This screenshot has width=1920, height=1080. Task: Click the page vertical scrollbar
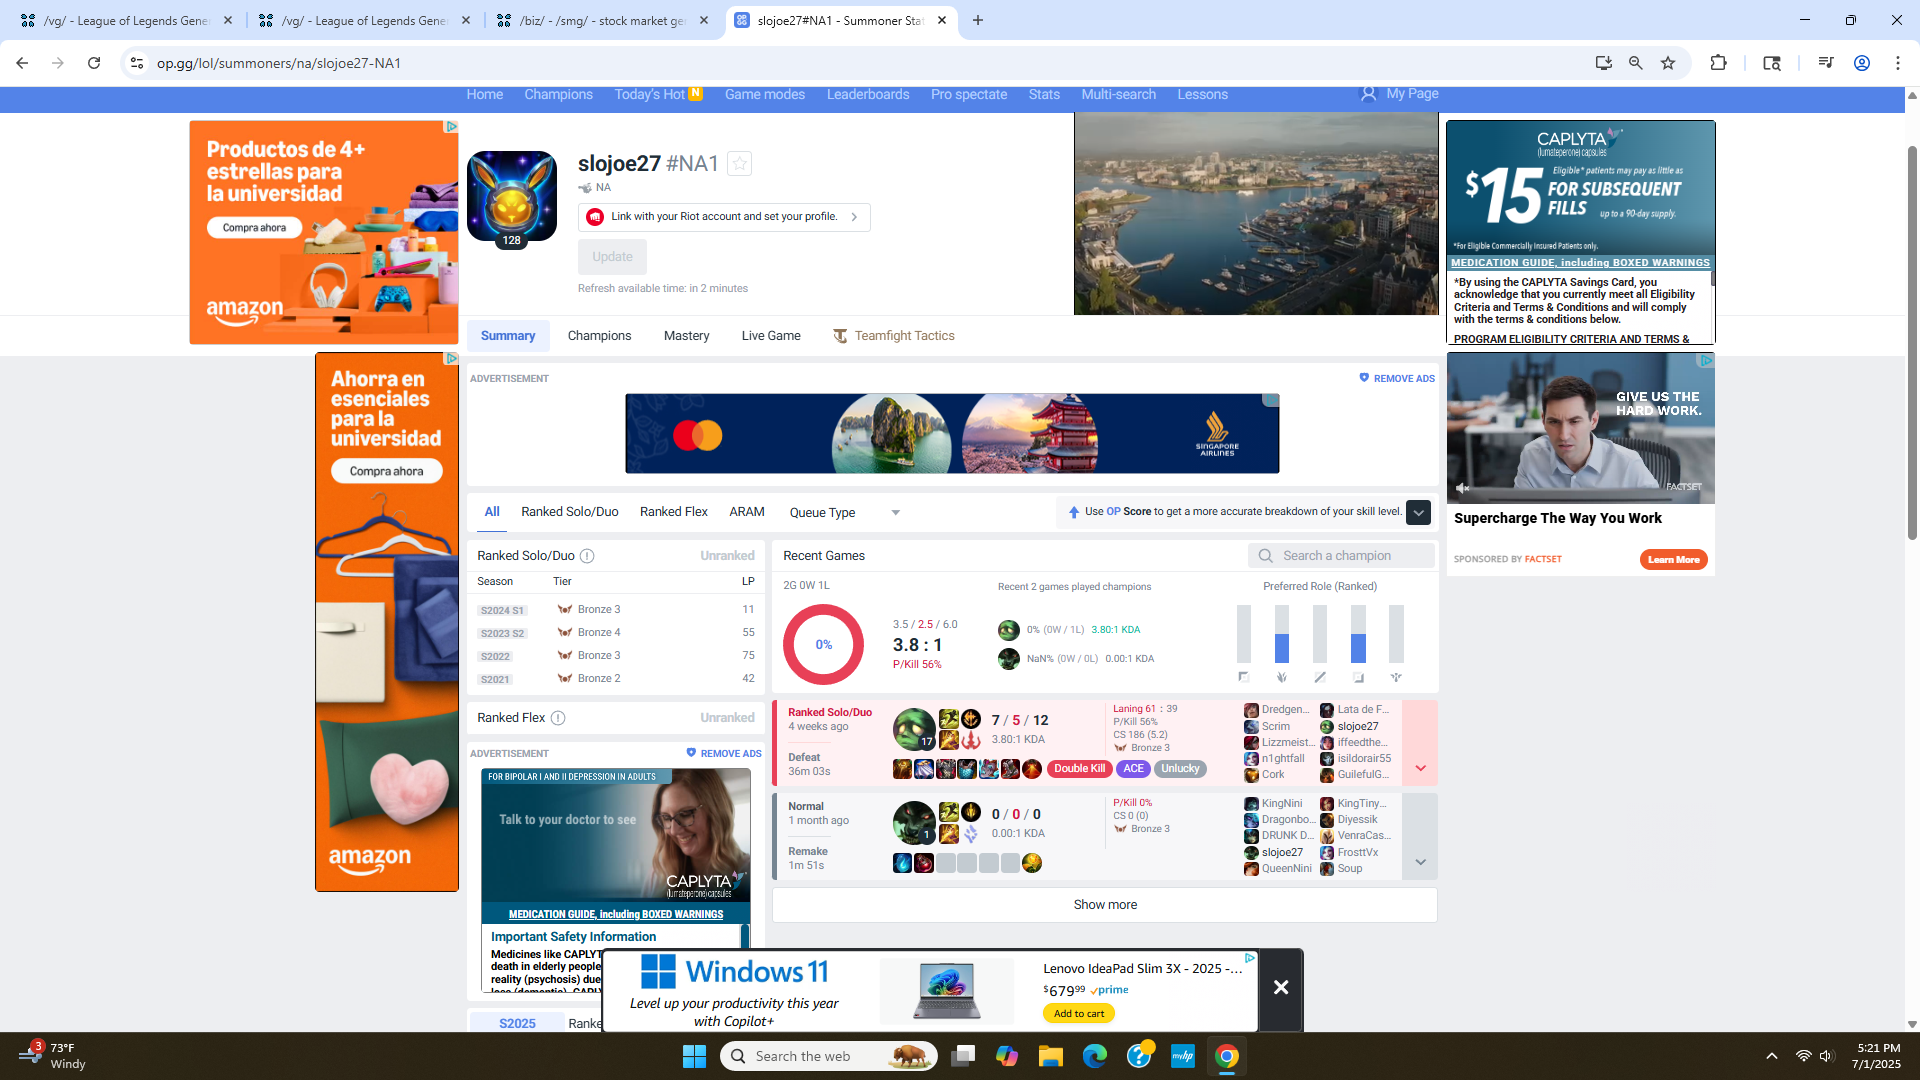click(1912, 342)
